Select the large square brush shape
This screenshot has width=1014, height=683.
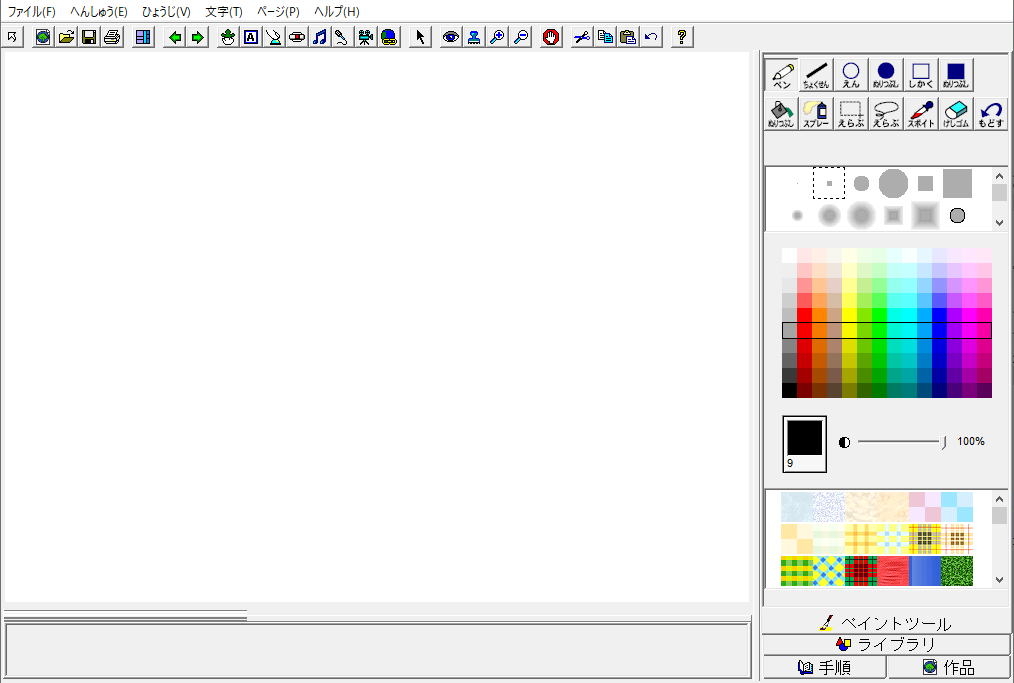tap(957, 183)
